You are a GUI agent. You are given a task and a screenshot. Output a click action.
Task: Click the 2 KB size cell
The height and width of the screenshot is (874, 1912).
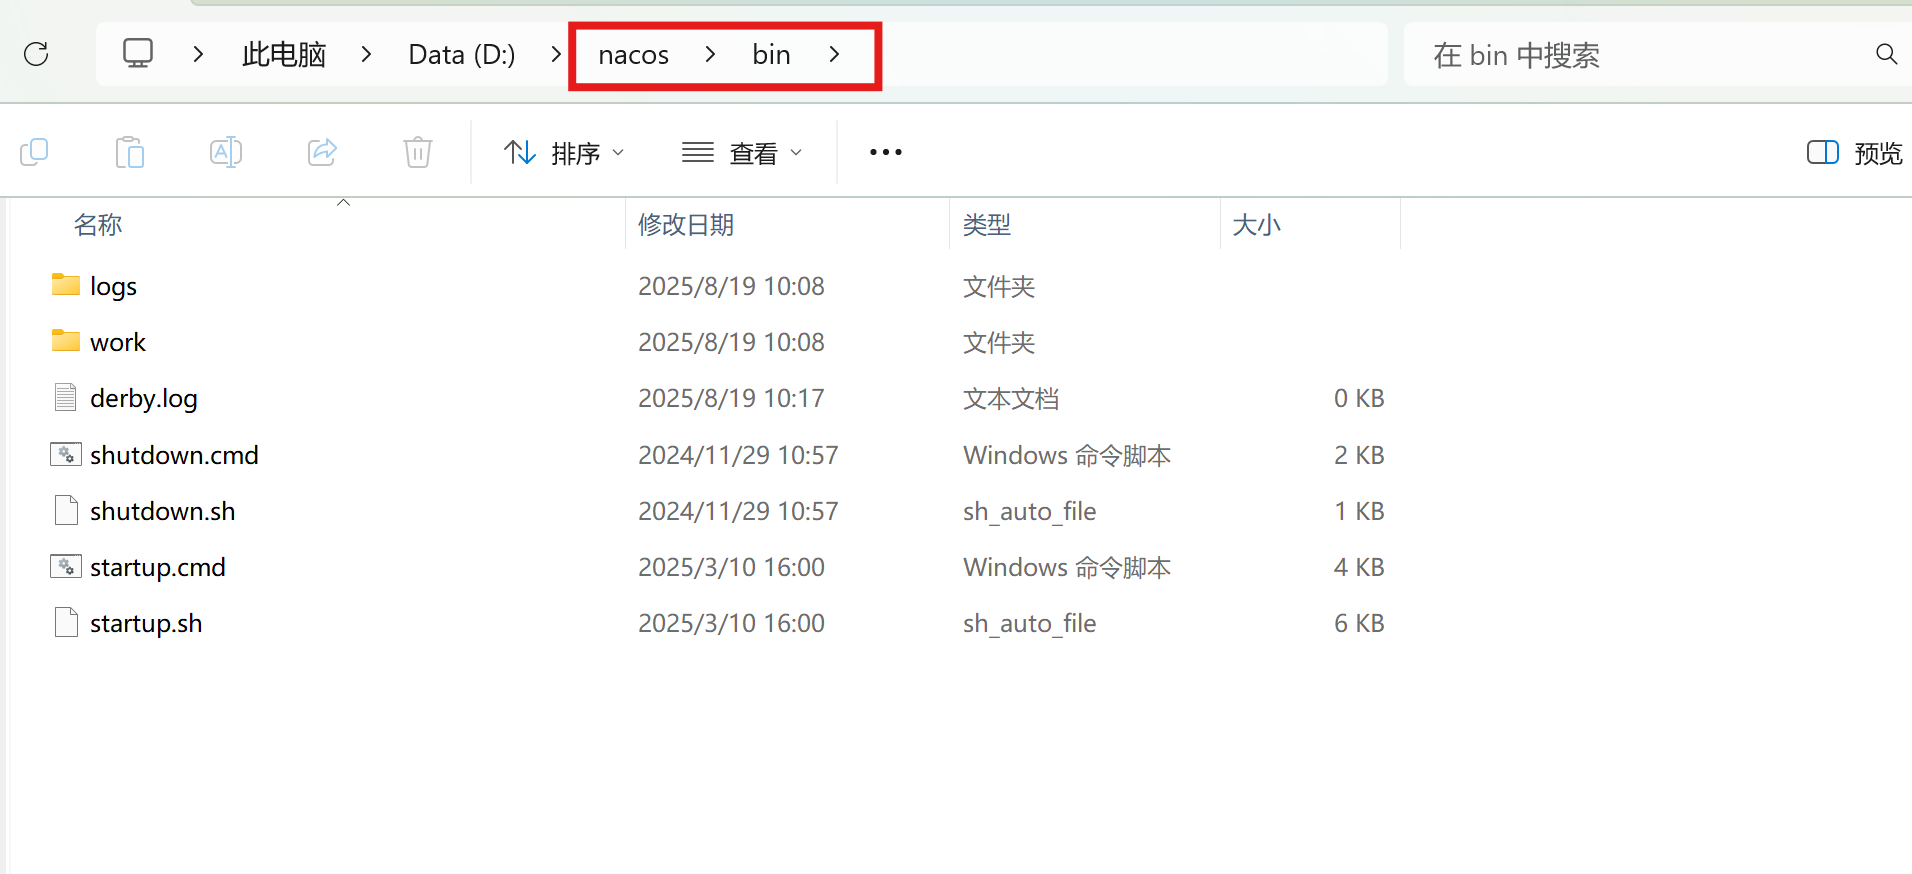pos(1359,455)
